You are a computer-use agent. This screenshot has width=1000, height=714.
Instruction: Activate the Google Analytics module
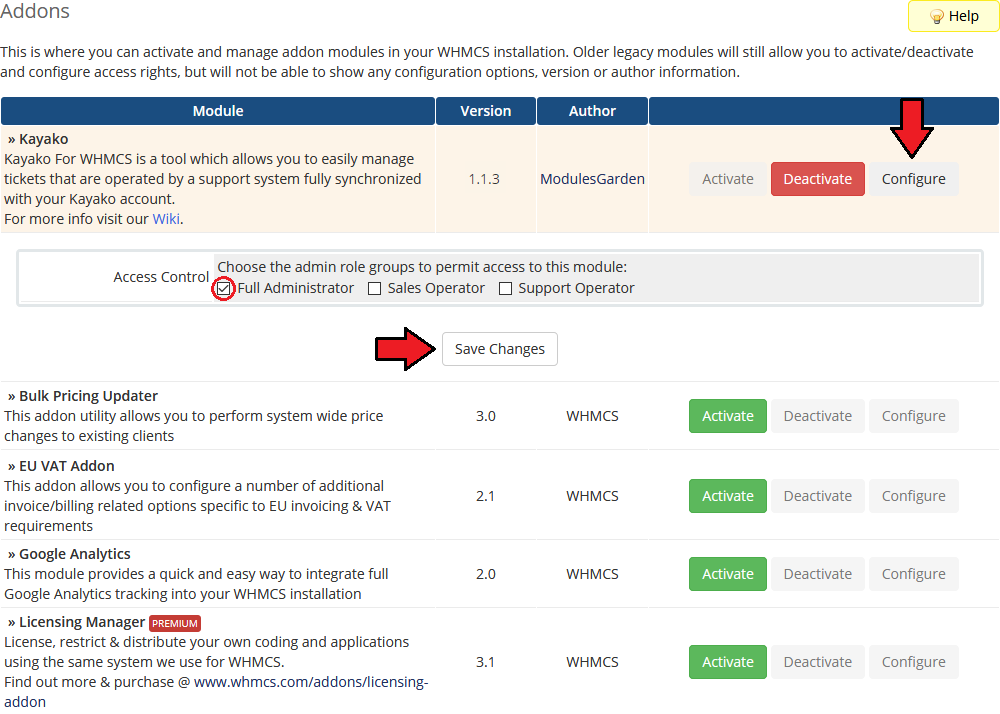coord(728,574)
